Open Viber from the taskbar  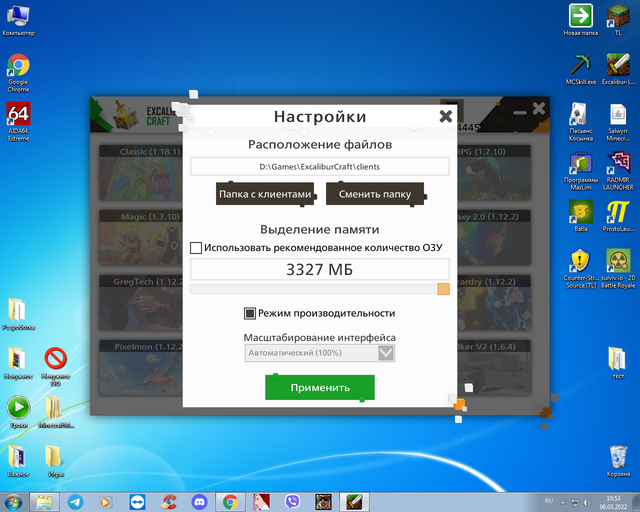coord(292,502)
